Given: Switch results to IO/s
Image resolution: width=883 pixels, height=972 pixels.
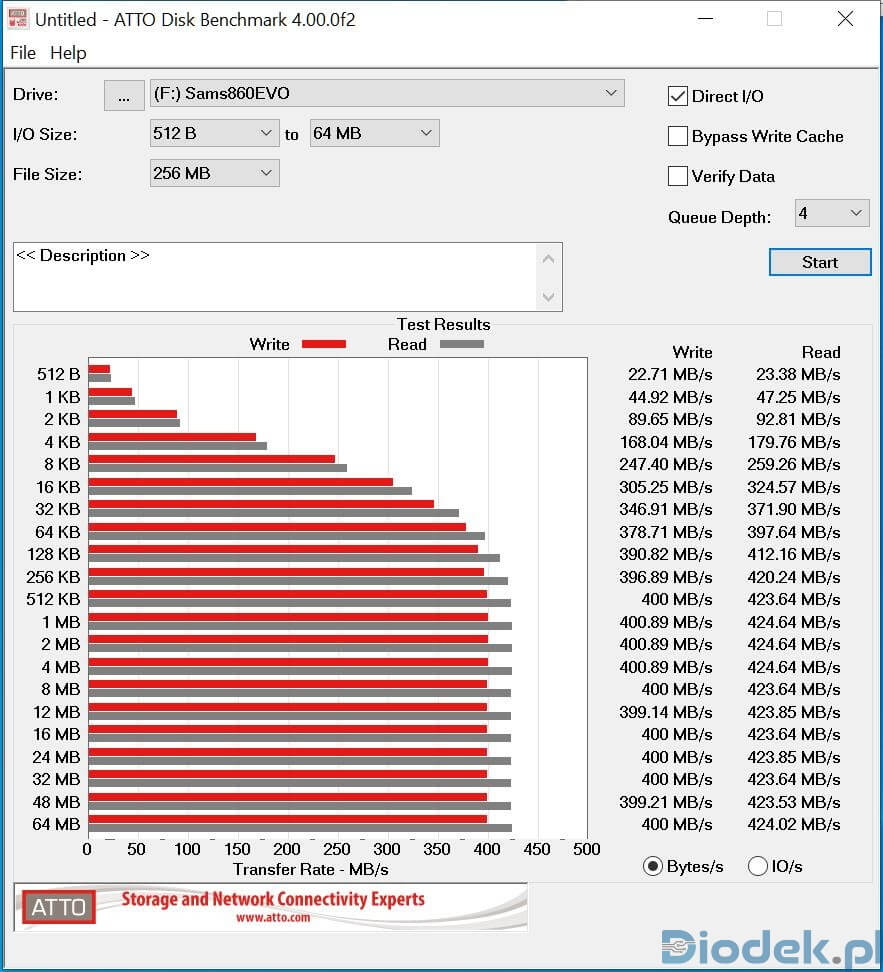Looking at the screenshot, I should click(758, 866).
